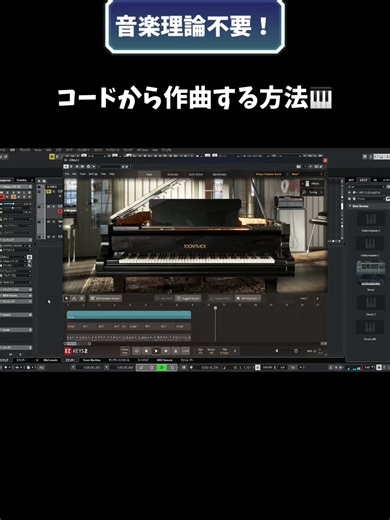Open the Tempo field in EZkeys
The image size is (390, 520).
pos(211,351)
